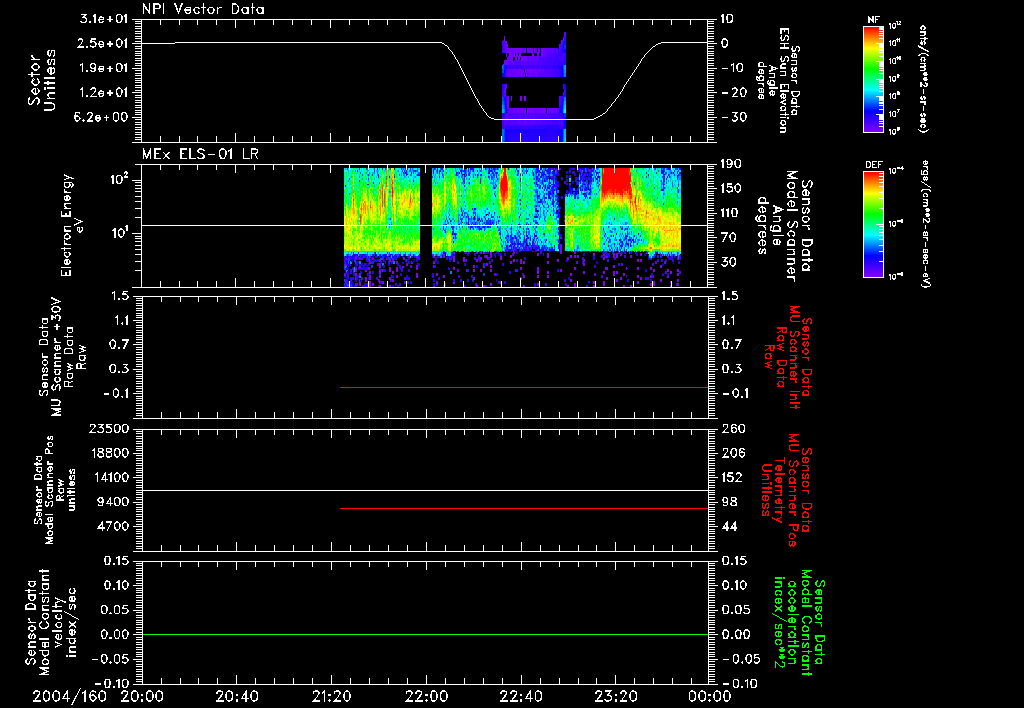Click the "14100" tick label
Image resolution: width=1024 pixels, height=708 pixels.
[x=109, y=478]
